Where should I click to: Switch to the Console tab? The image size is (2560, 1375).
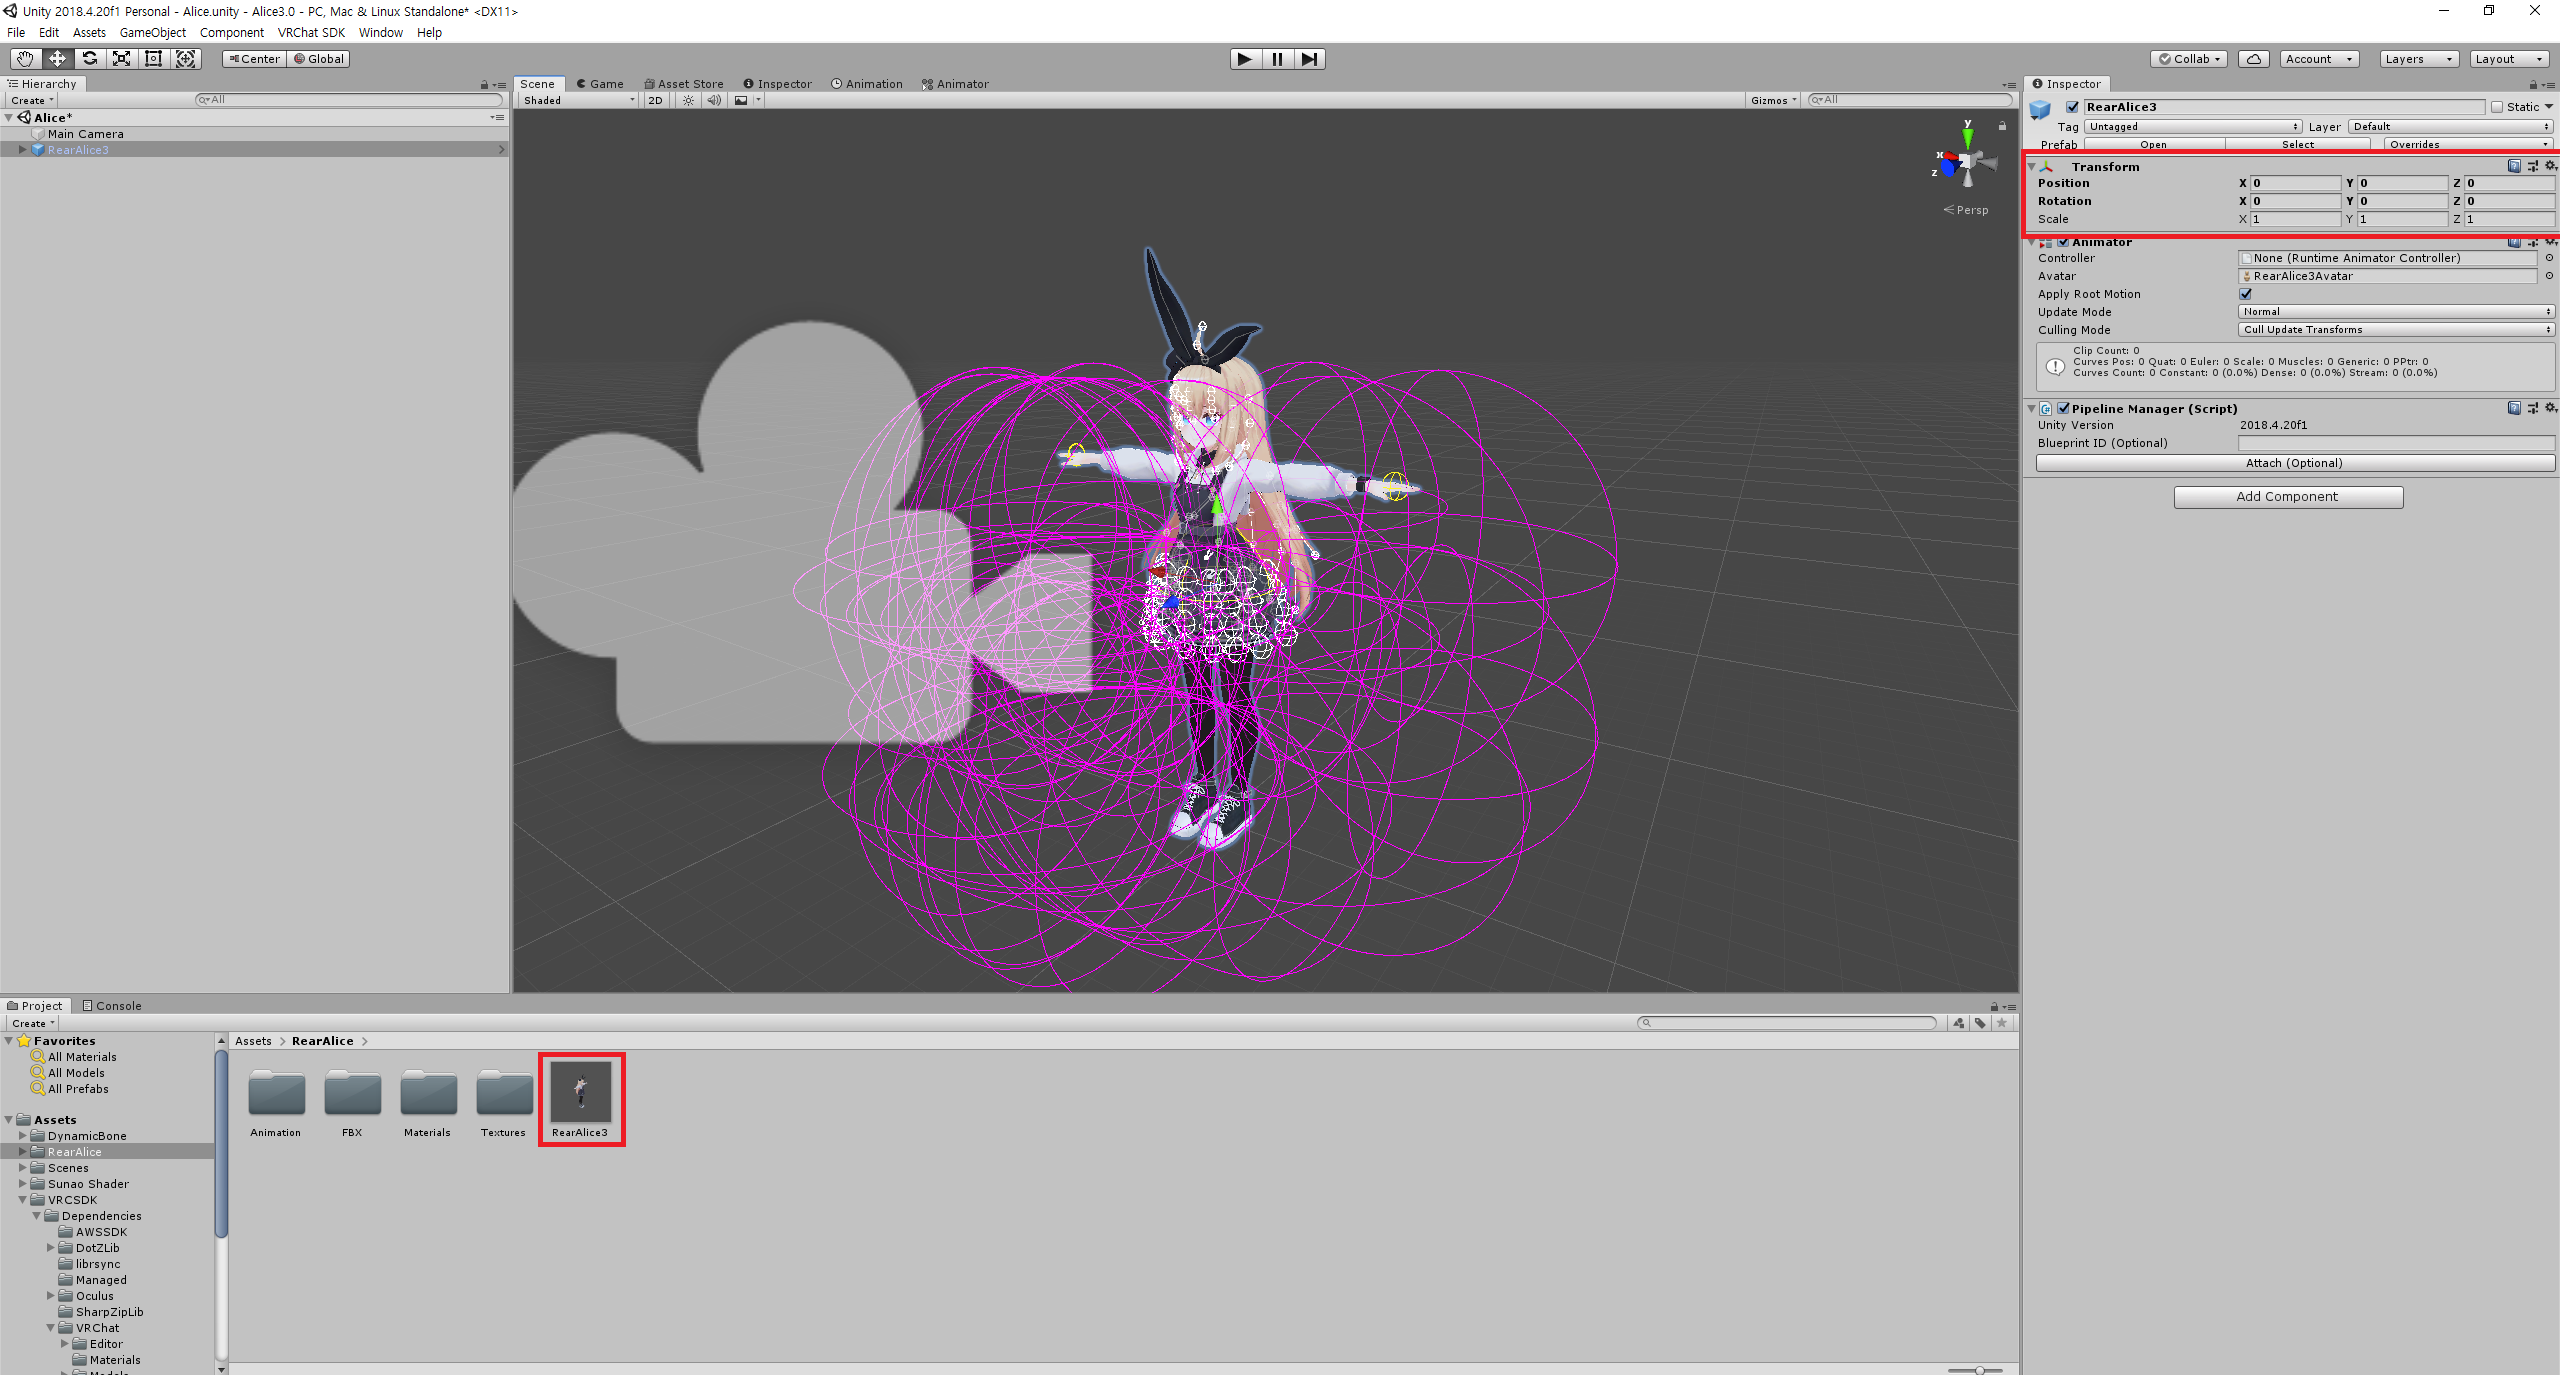click(x=112, y=1006)
